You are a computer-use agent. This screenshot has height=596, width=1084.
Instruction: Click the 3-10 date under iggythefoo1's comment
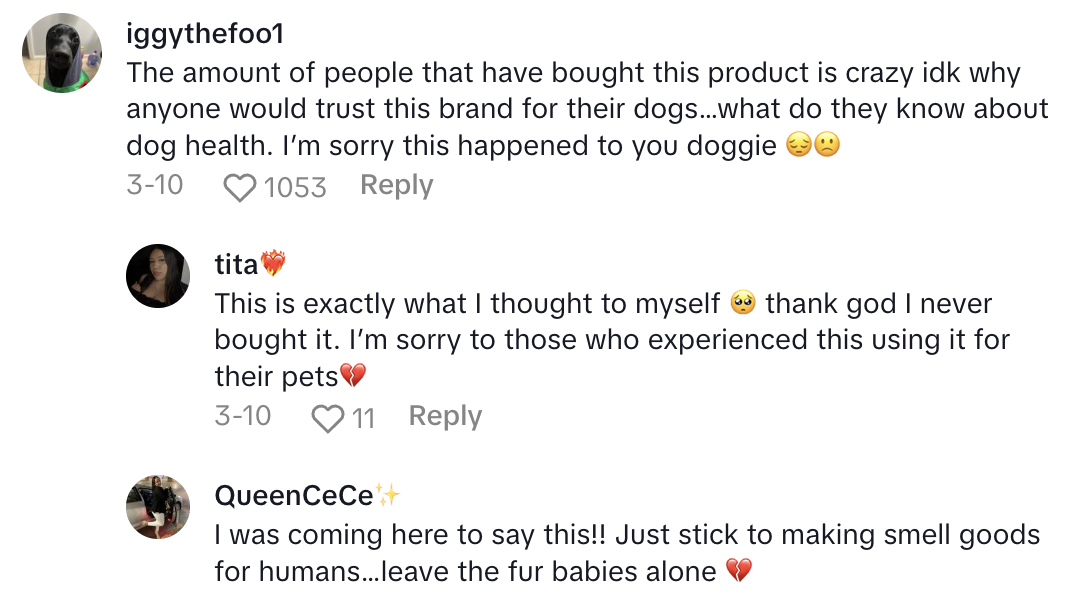pos(155,186)
